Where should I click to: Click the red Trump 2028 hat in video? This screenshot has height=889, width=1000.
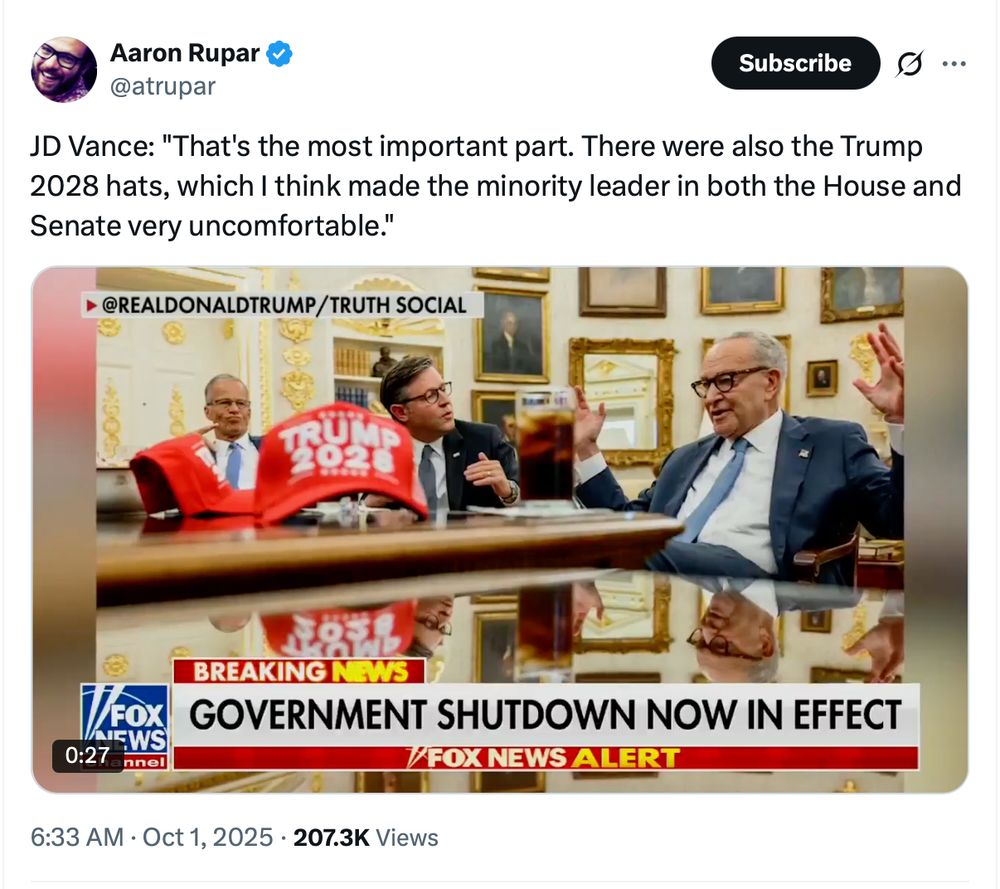coord(340,463)
